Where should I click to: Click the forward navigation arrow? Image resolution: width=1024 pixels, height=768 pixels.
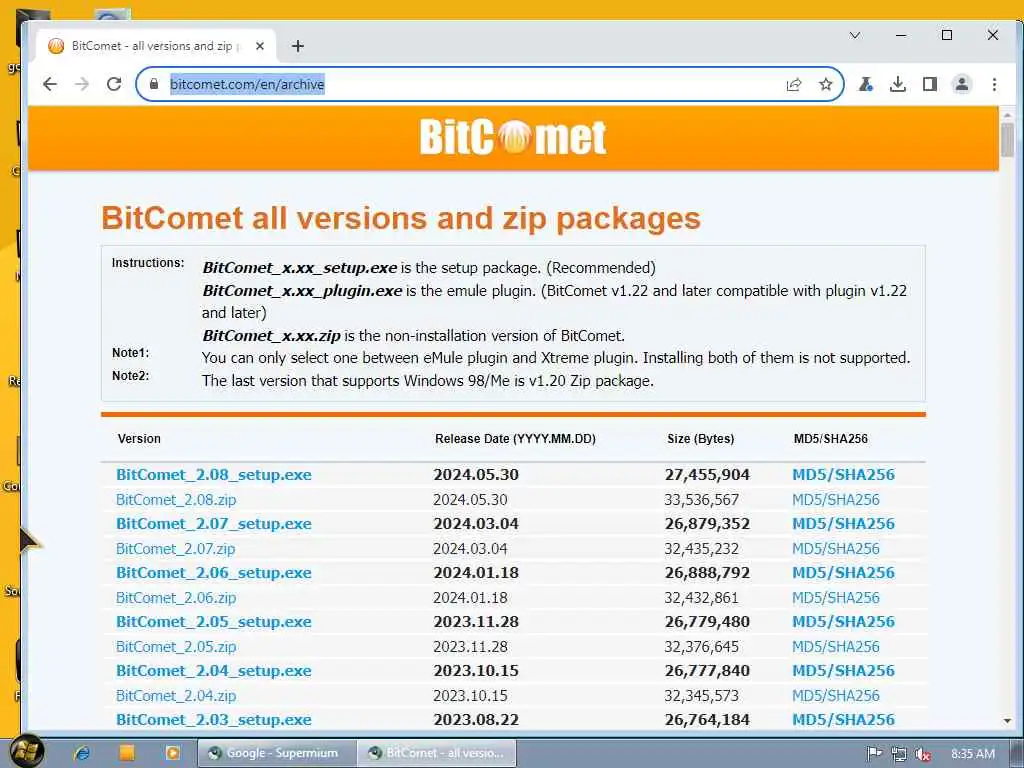click(x=82, y=84)
